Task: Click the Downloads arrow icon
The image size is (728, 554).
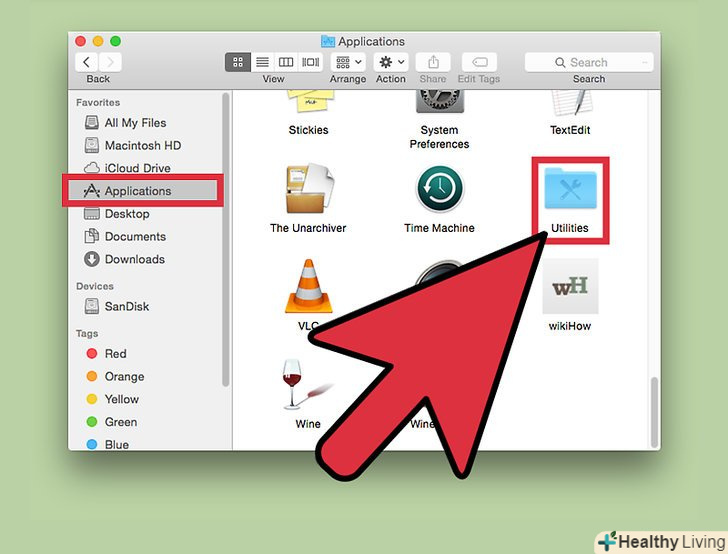Action: [92, 259]
